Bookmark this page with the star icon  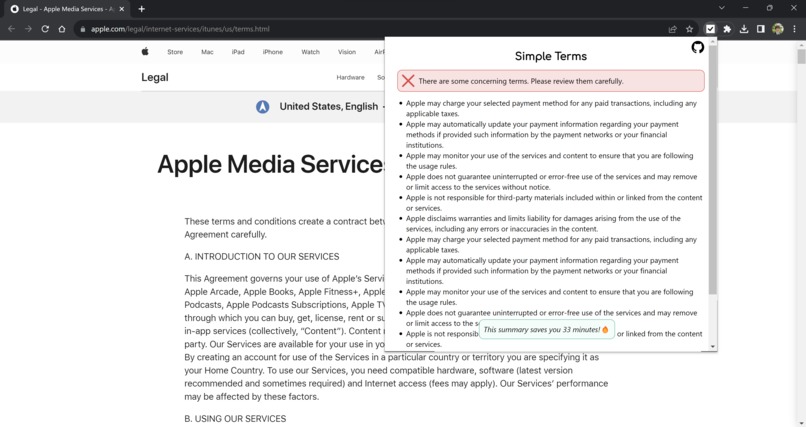coord(689,29)
